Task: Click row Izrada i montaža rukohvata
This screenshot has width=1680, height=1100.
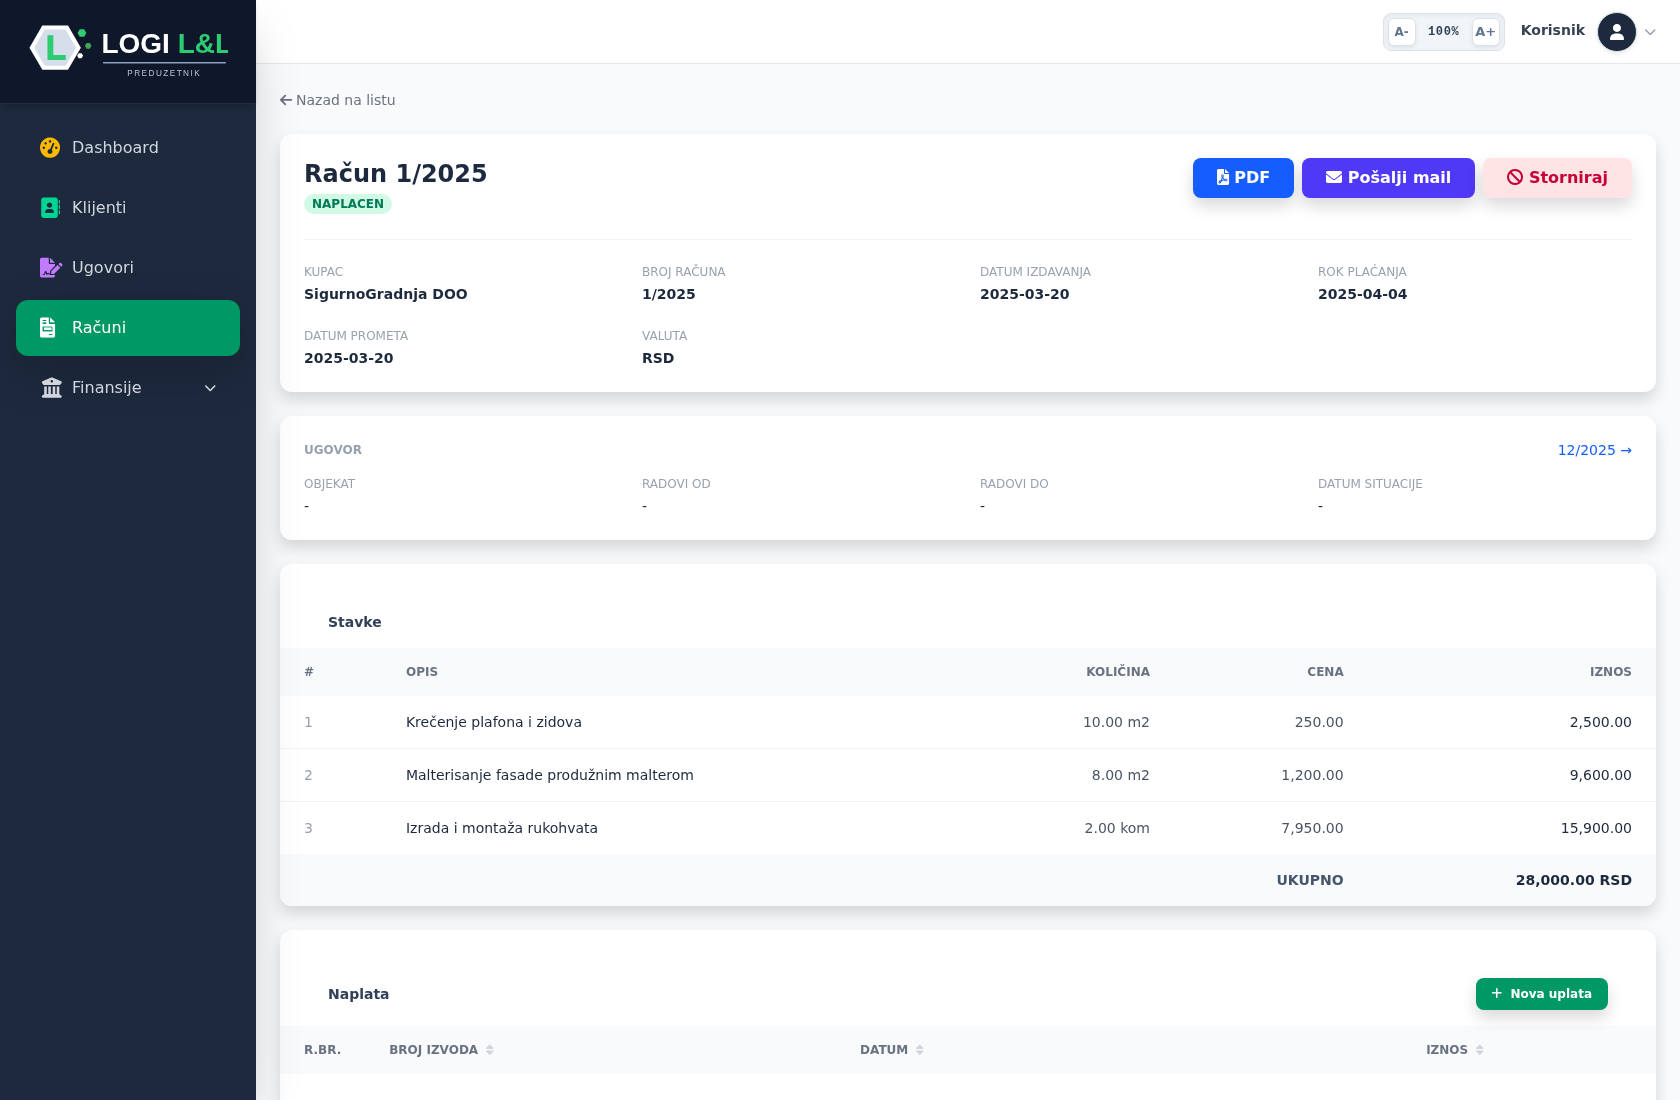Action: tap(968, 828)
